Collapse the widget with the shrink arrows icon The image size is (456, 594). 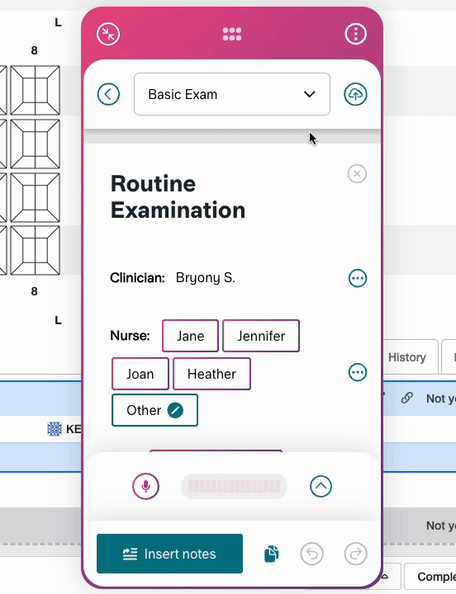[x=108, y=34]
